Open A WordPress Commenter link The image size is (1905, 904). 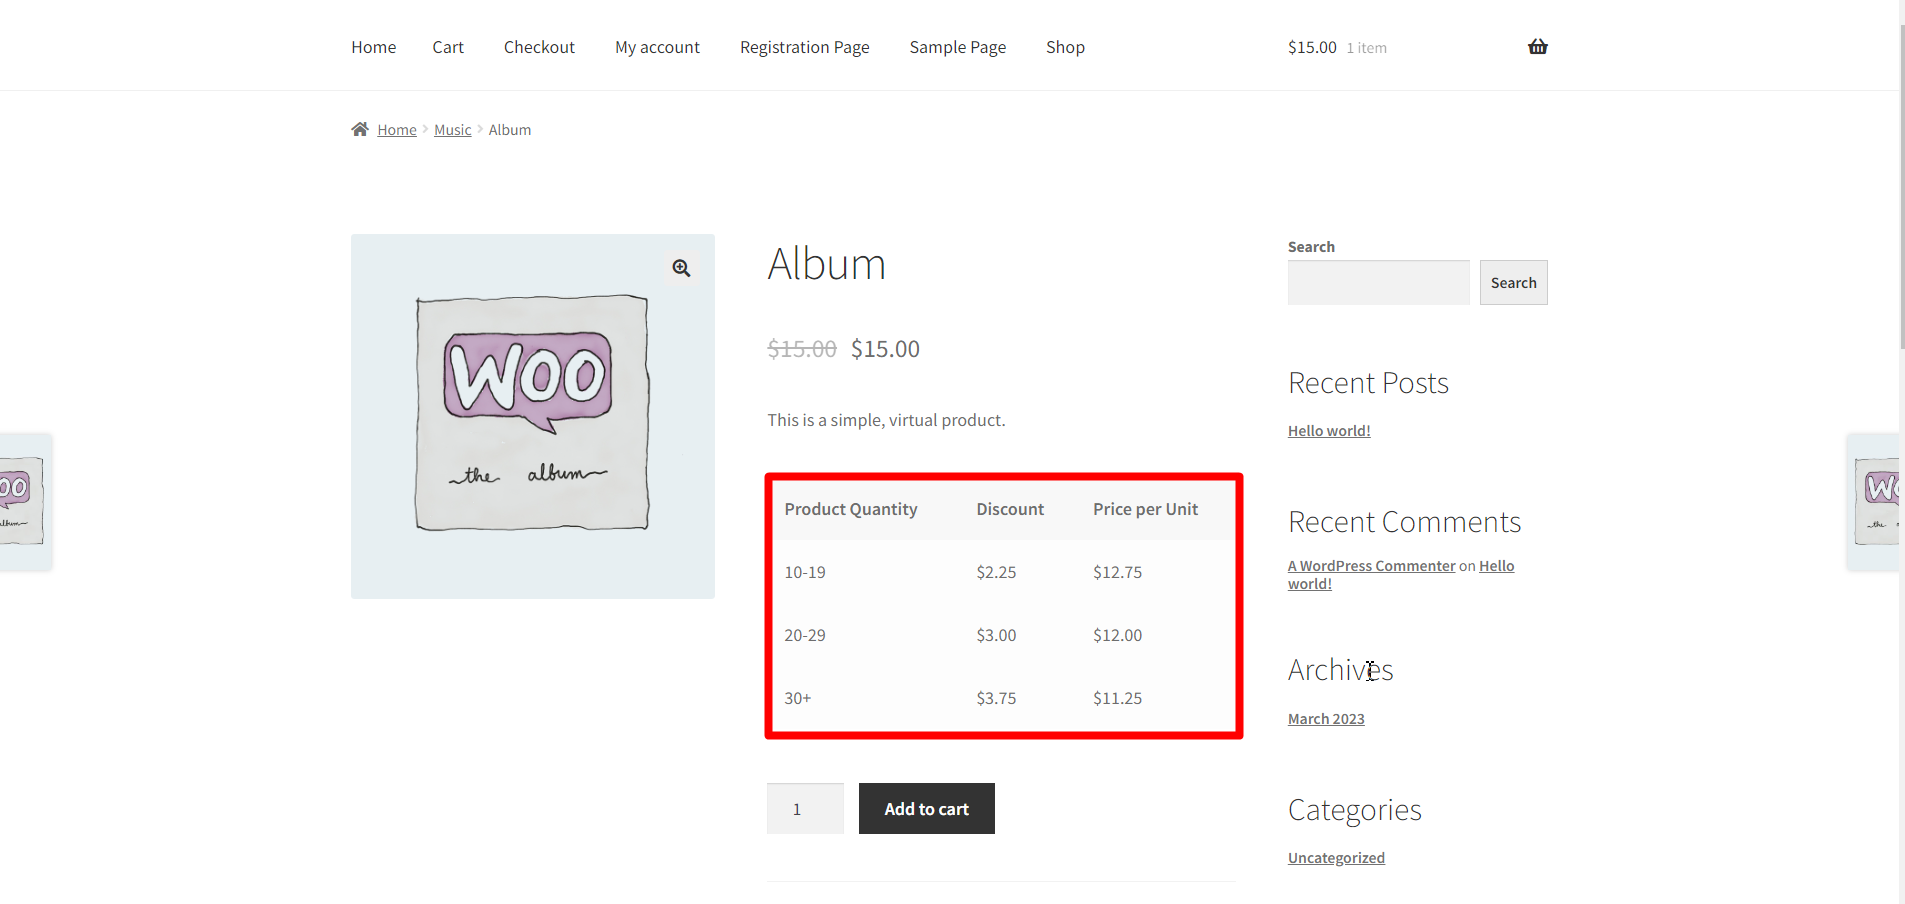click(1371, 566)
